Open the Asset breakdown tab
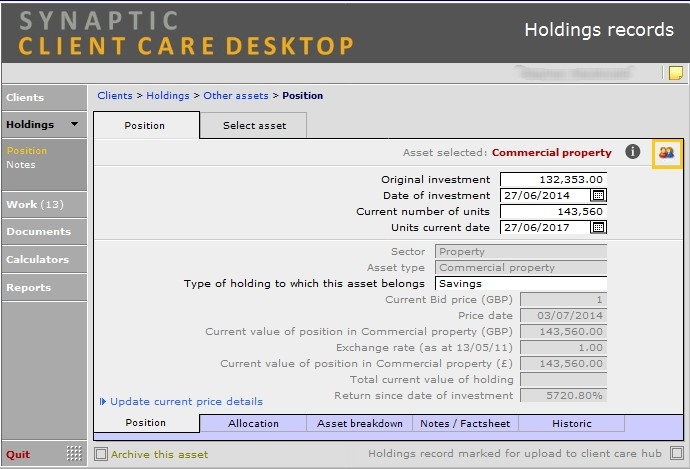This screenshot has width=690, height=469. click(360, 423)
